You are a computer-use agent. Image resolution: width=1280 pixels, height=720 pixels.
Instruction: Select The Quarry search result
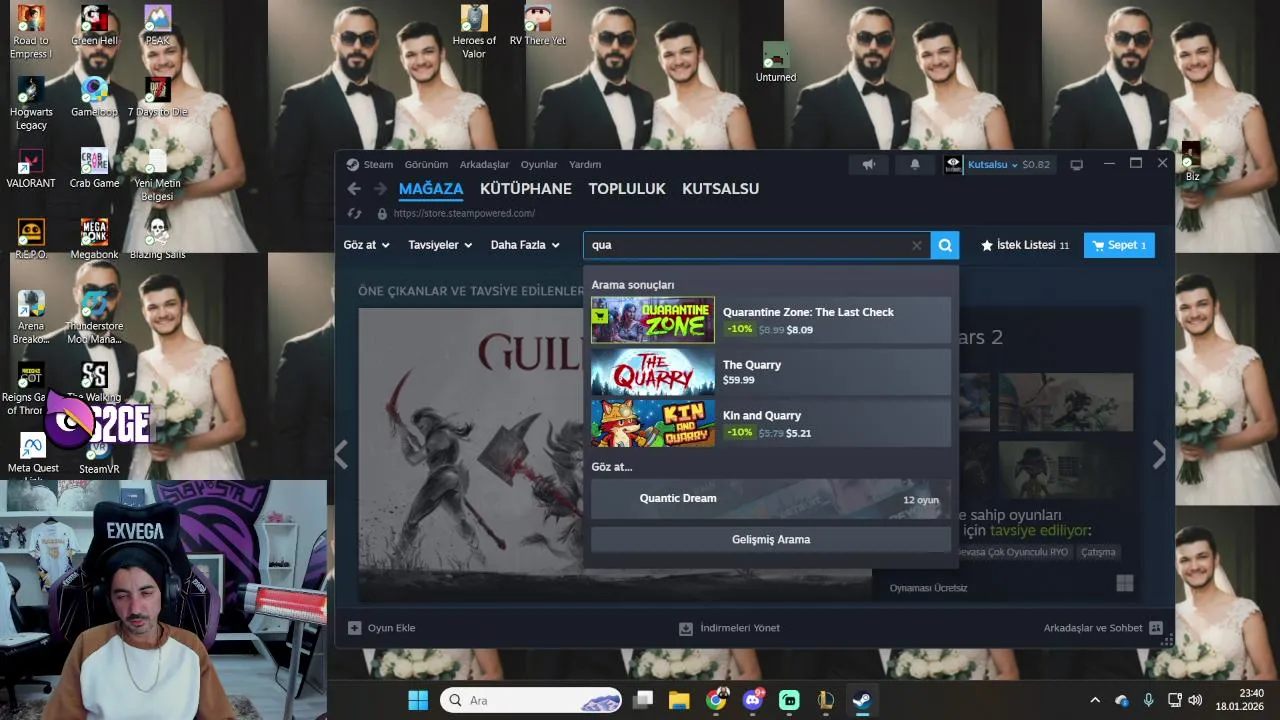(771, 372)
